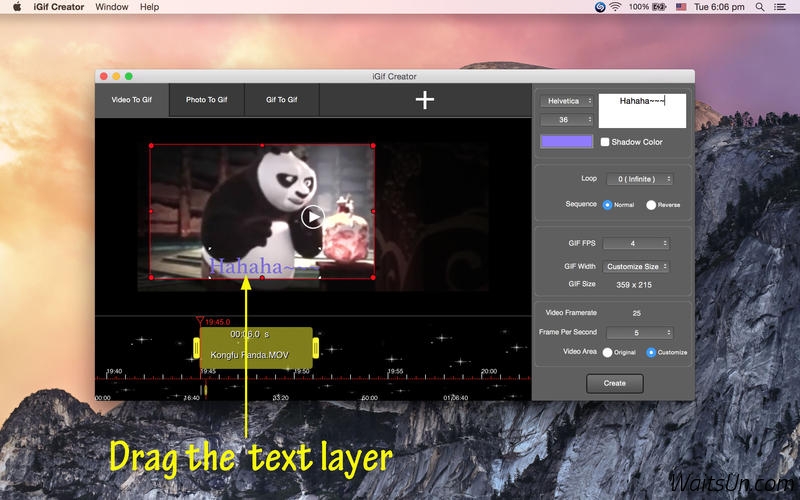800x500 pixels.
Task: Click the Wi-Fi status icon
Action: coord(615,7)
